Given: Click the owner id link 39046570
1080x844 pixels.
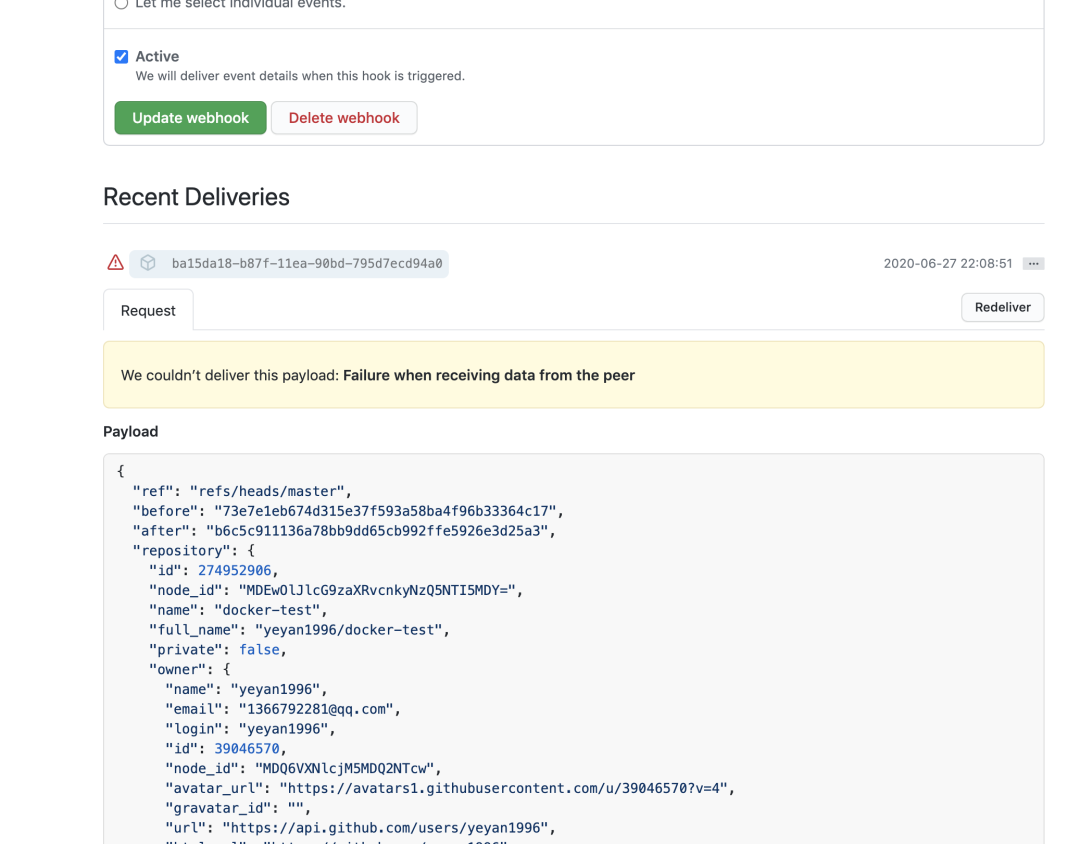Looking at the screenshot, I should point(247,748).
